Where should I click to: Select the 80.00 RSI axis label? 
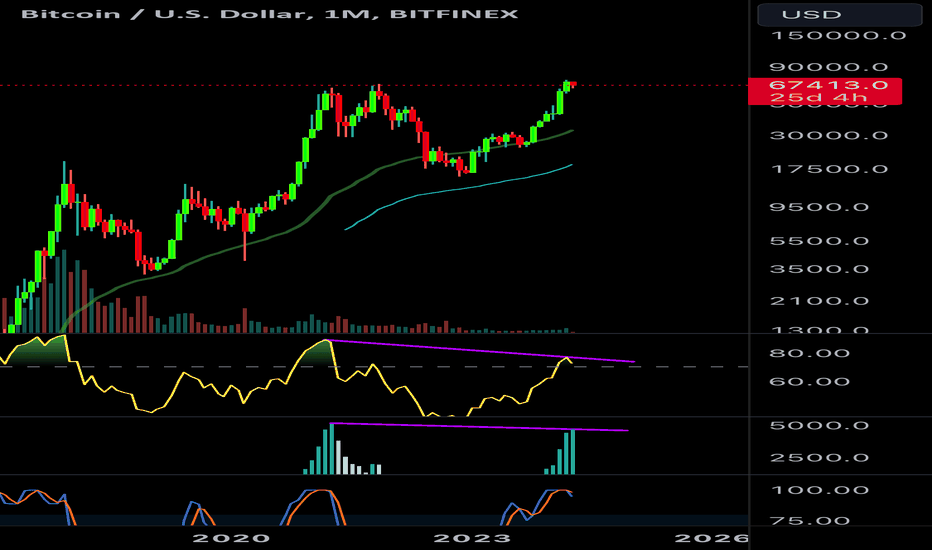coord(809,353)
